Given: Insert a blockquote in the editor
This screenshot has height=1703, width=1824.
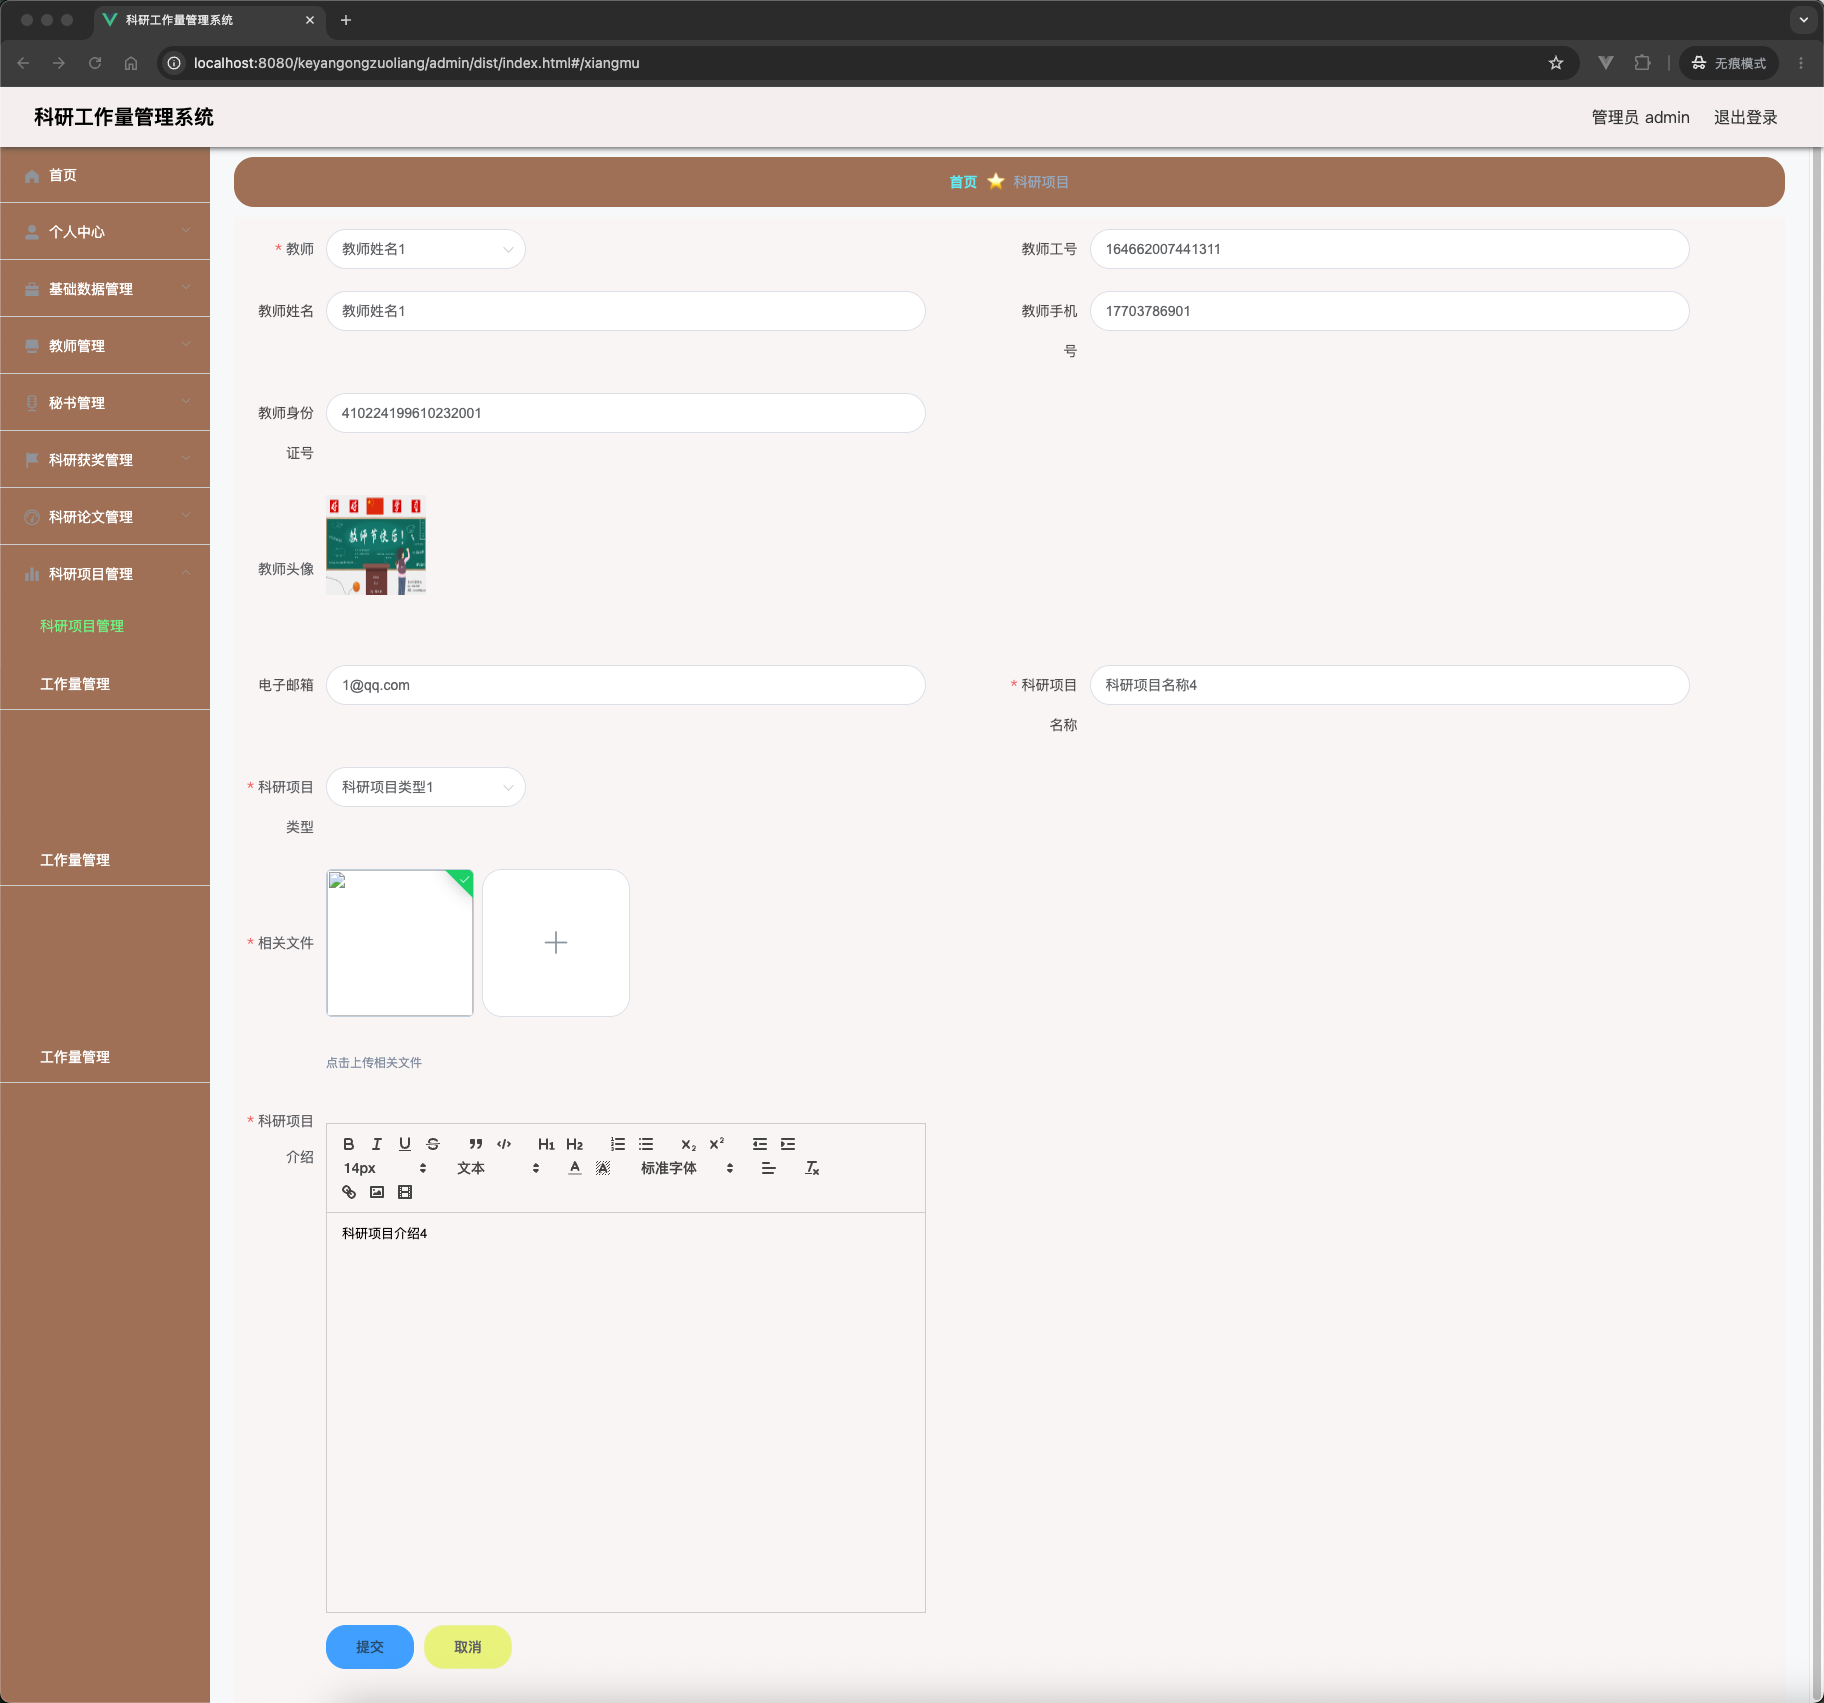Looking at the screenshot, I should click(x=476, y=1144).
